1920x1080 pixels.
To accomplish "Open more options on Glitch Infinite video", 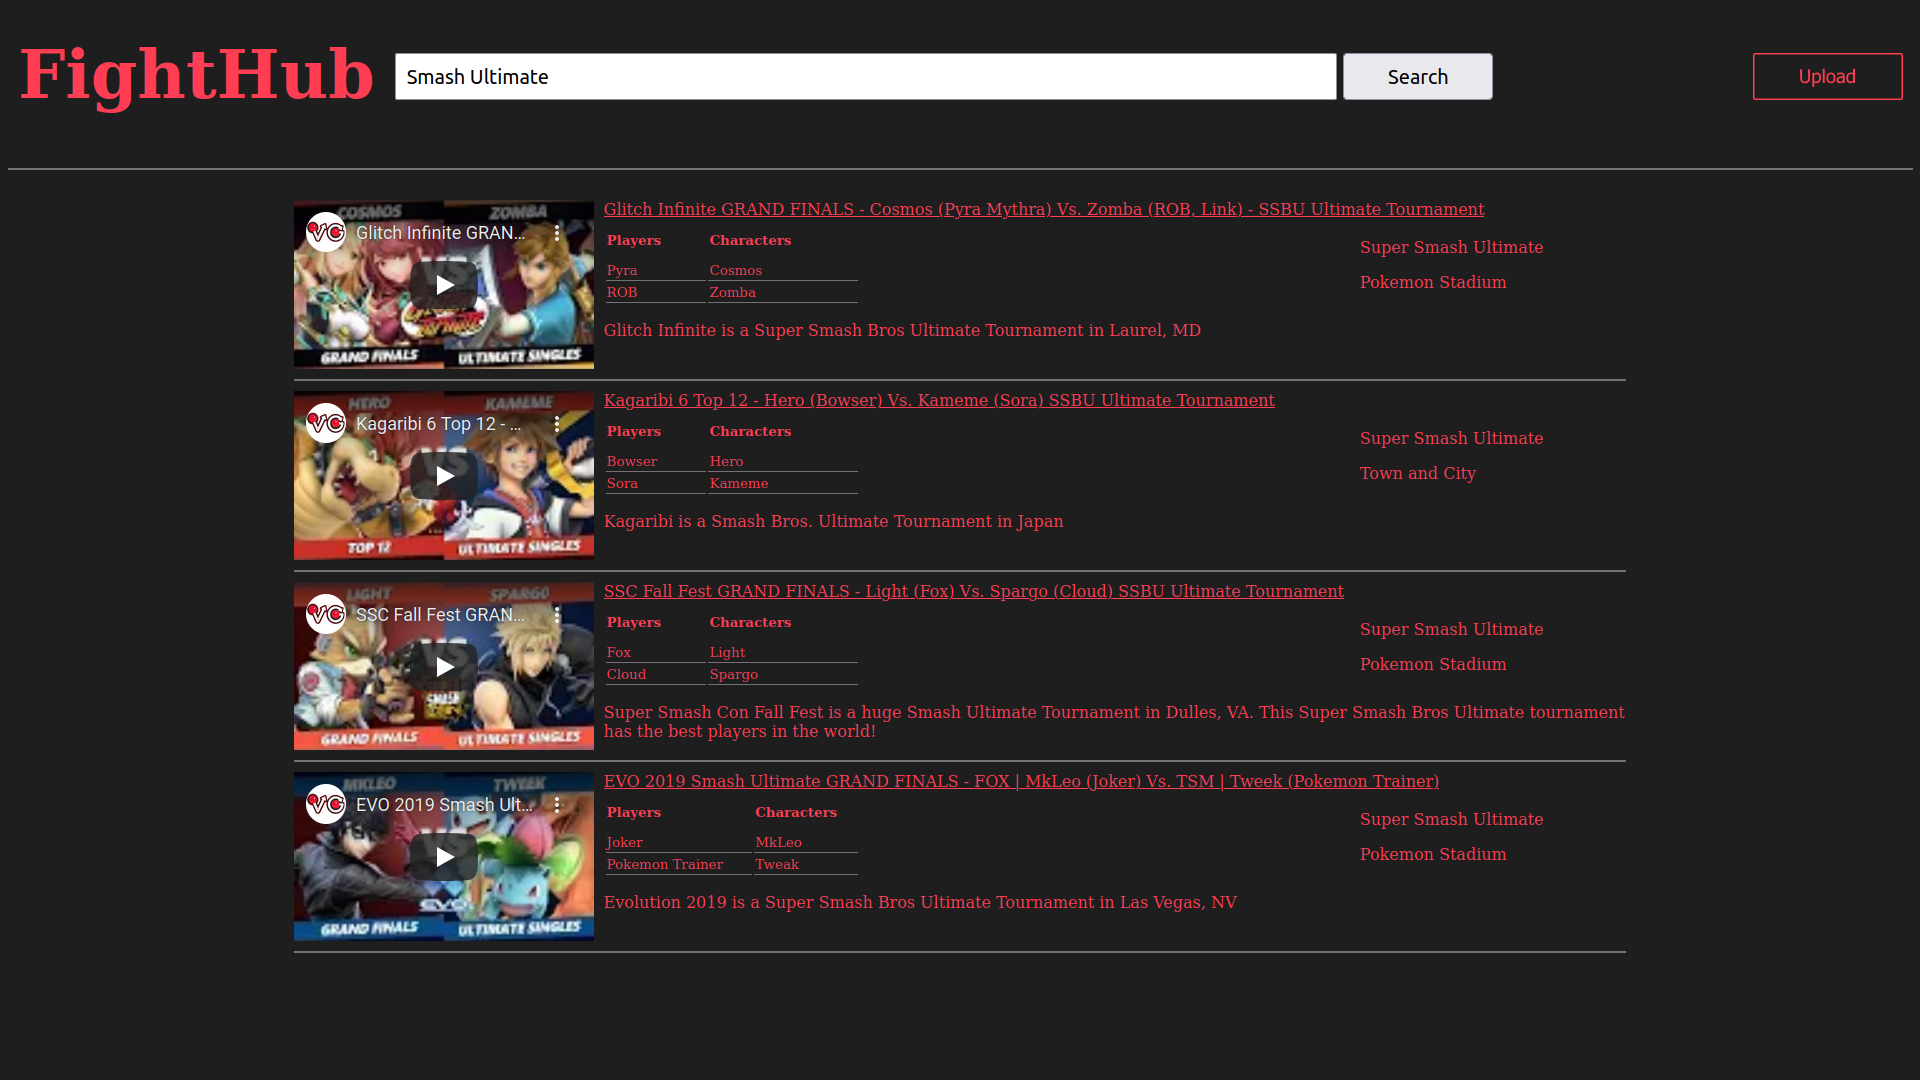I will coord(557,233).
